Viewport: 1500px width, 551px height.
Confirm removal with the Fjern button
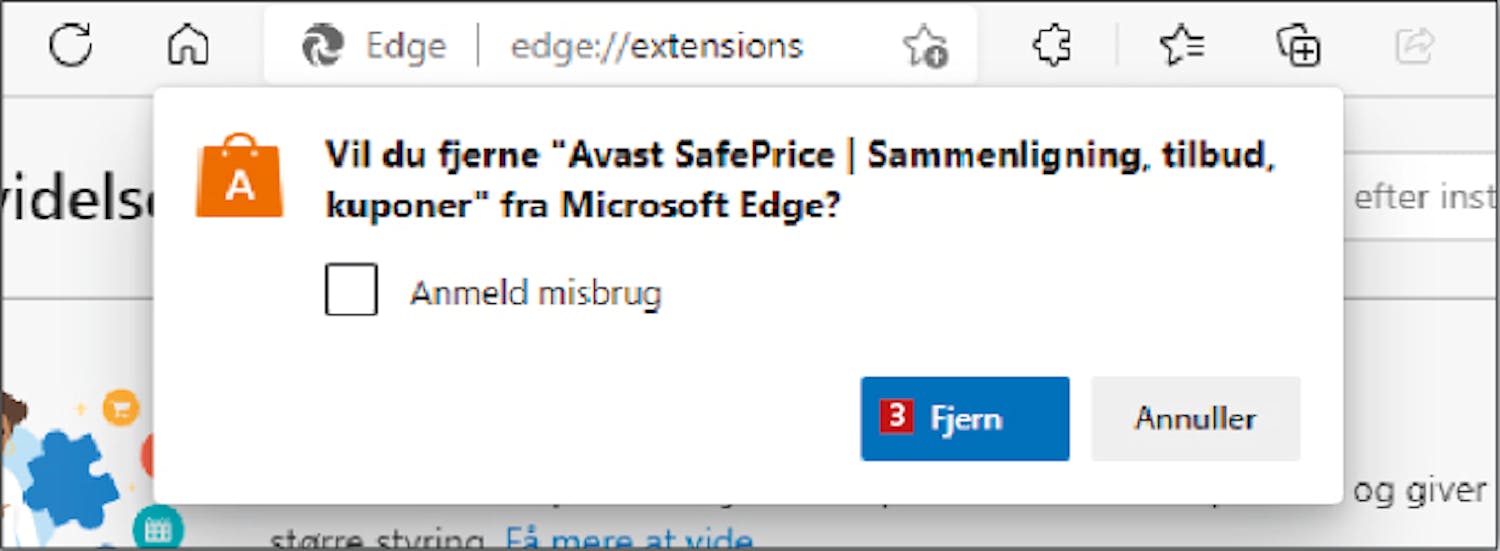click(x=965, y=418)
